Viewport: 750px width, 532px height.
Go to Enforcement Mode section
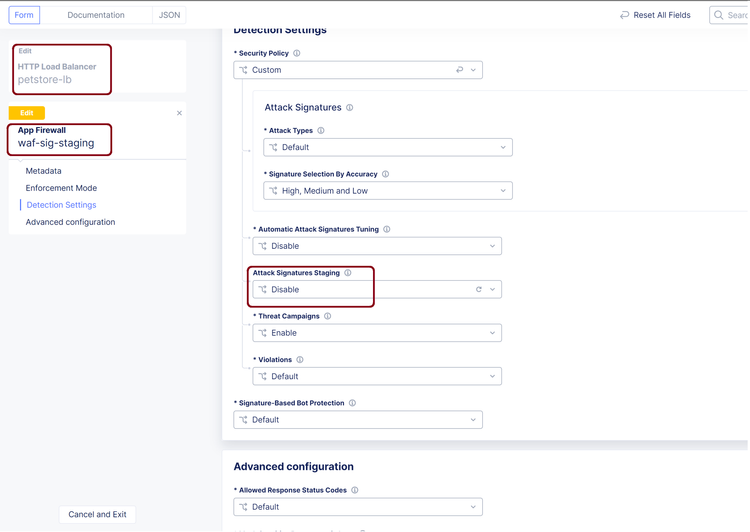click(x=61, y=188)
